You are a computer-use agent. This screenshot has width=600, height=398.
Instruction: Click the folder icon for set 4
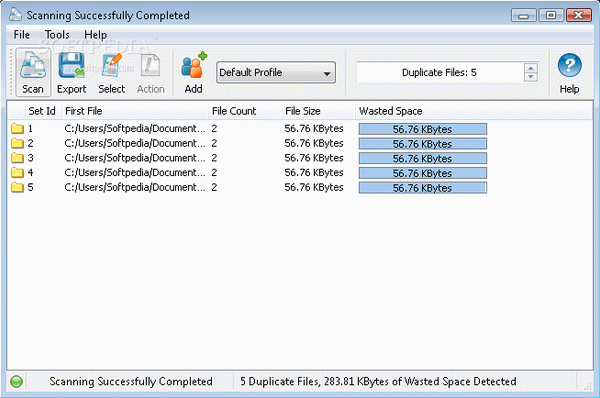point(17,173)
